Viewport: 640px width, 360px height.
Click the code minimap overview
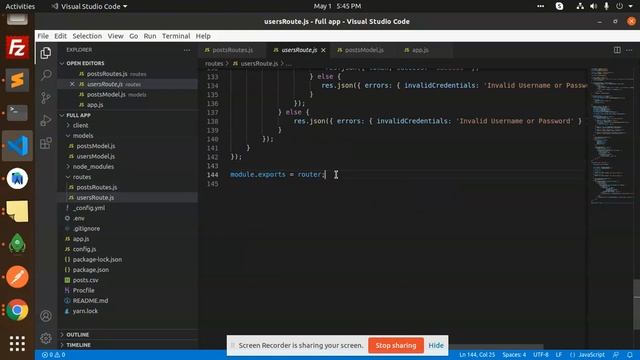point(611,135)
